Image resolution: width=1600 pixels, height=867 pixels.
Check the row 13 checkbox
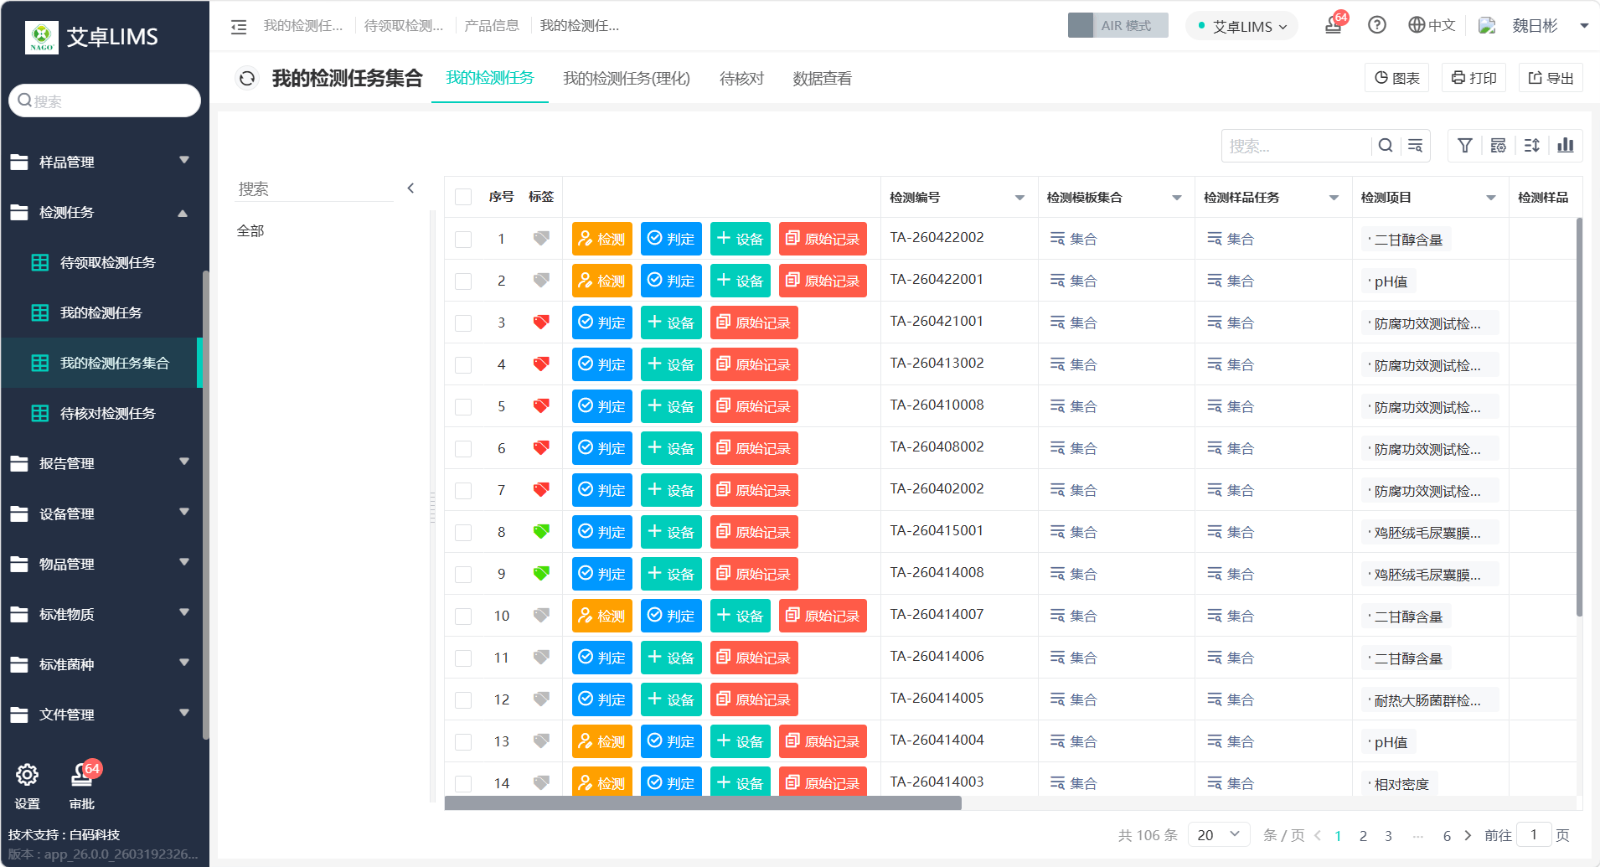[463, 742]
